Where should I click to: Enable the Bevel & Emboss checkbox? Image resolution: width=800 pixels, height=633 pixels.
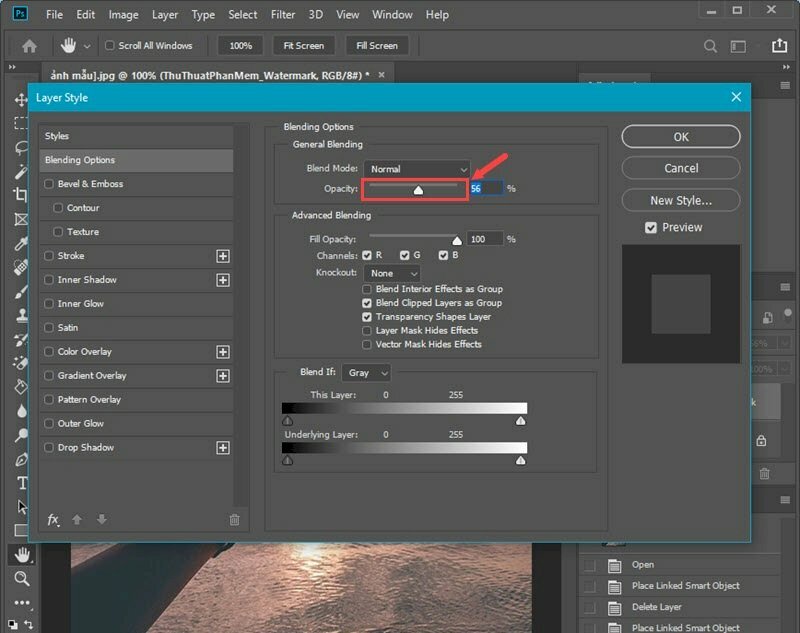49,184
